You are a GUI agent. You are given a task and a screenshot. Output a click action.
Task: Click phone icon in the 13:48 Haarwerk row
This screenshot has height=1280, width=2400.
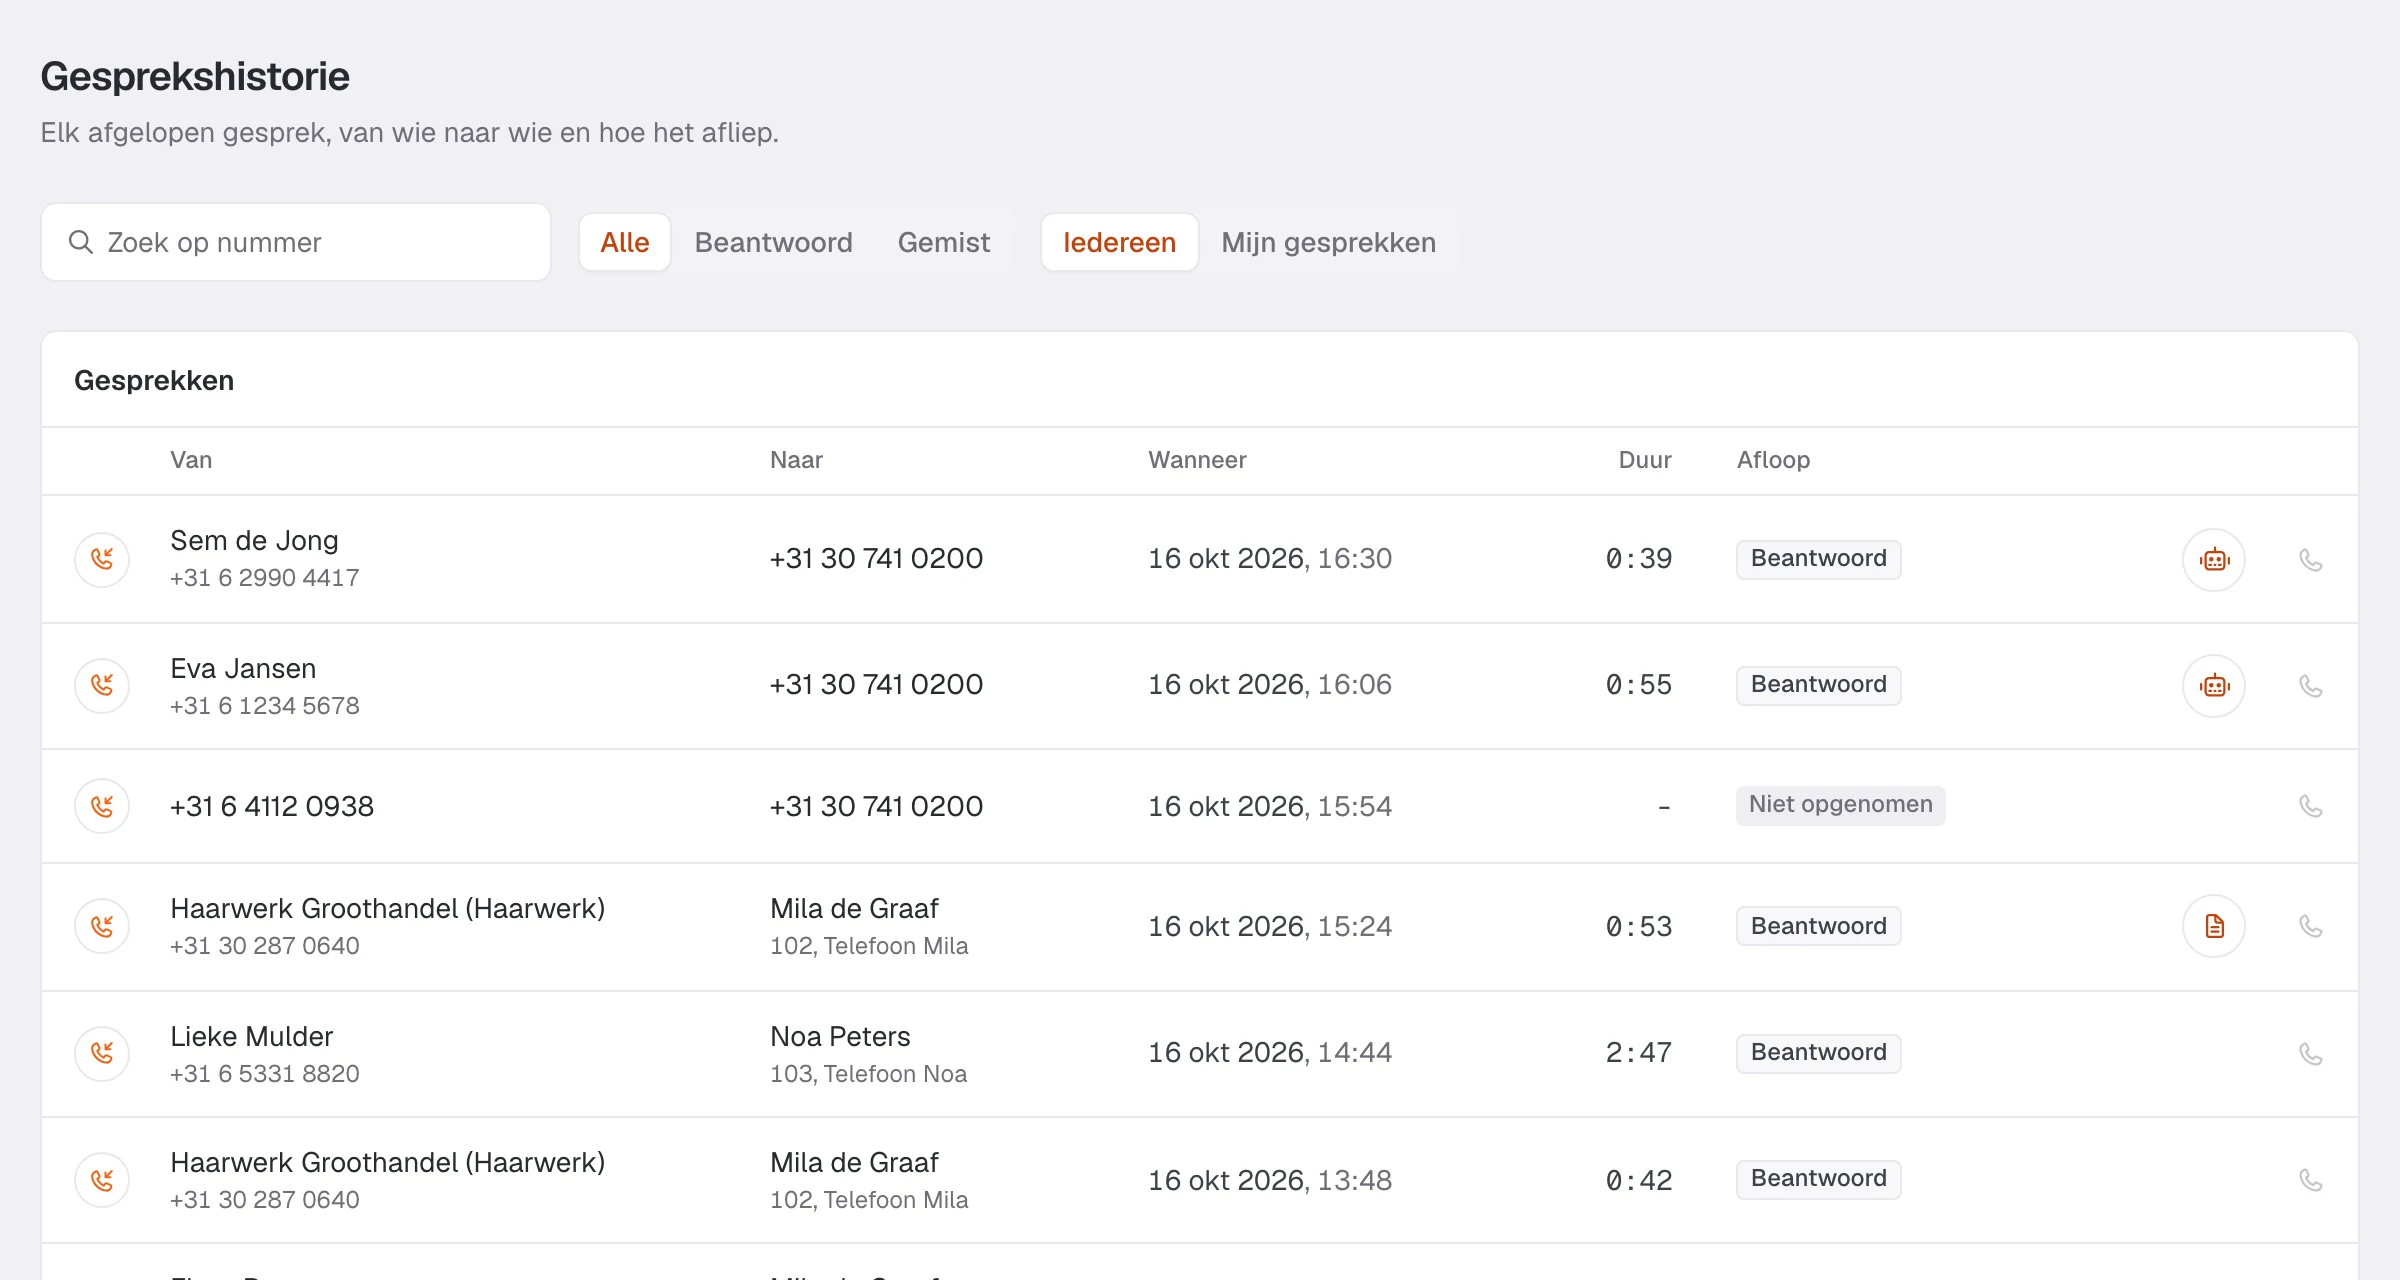[x=2310, y=1180]
